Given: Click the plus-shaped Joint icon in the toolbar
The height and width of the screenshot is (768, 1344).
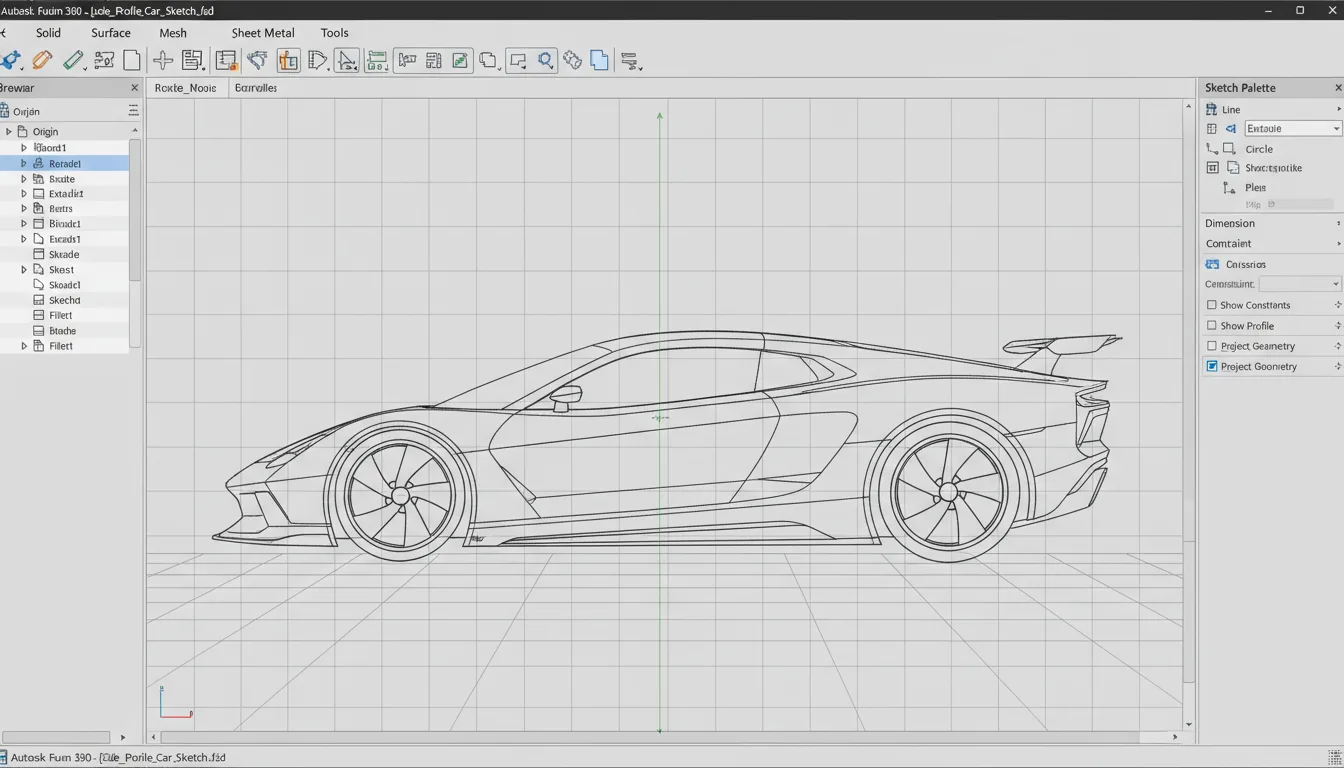Looking at the screenshot, I should click(x=162, y=60).
